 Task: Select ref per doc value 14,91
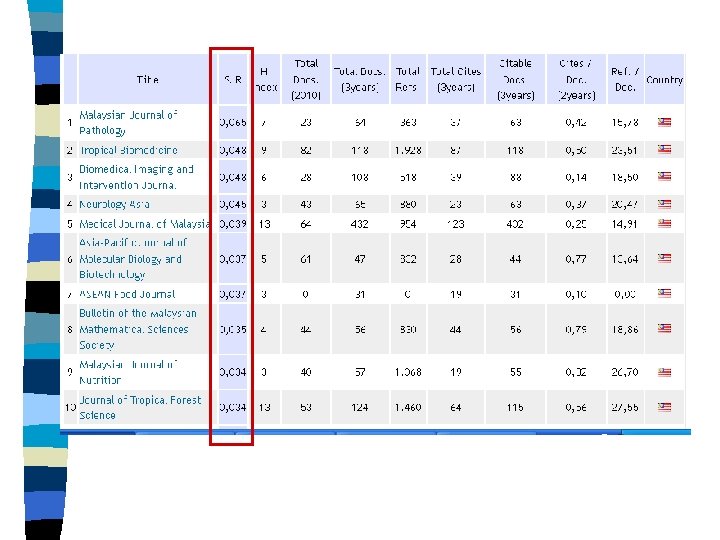[x=624, y=224]
